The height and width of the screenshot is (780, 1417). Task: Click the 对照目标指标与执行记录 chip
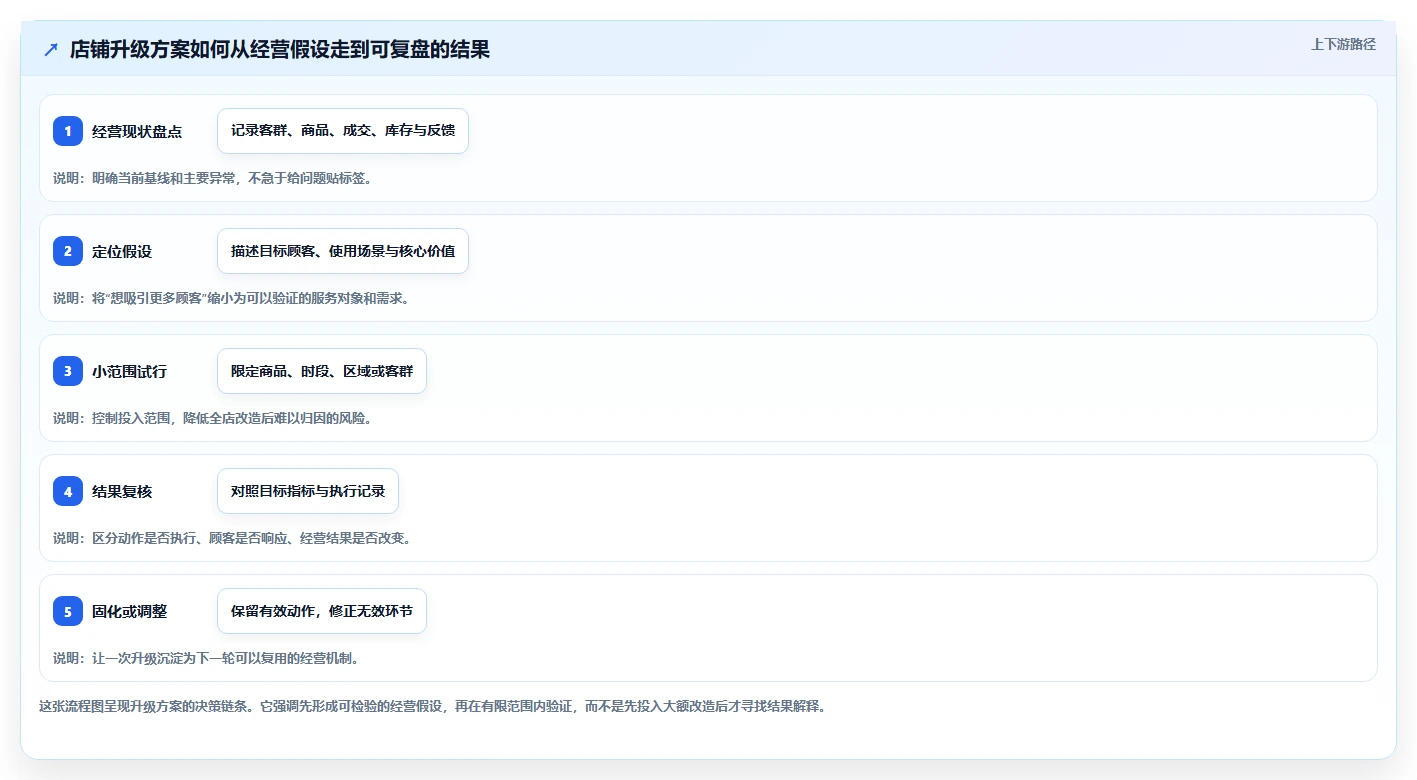(x=308, y=491)
